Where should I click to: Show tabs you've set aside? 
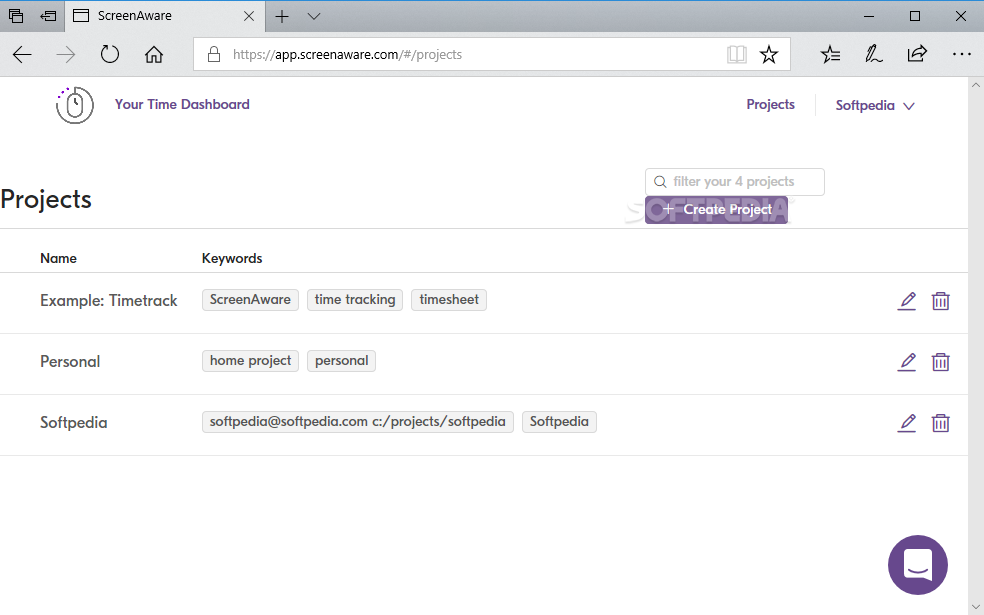click(x=16, y=16)
